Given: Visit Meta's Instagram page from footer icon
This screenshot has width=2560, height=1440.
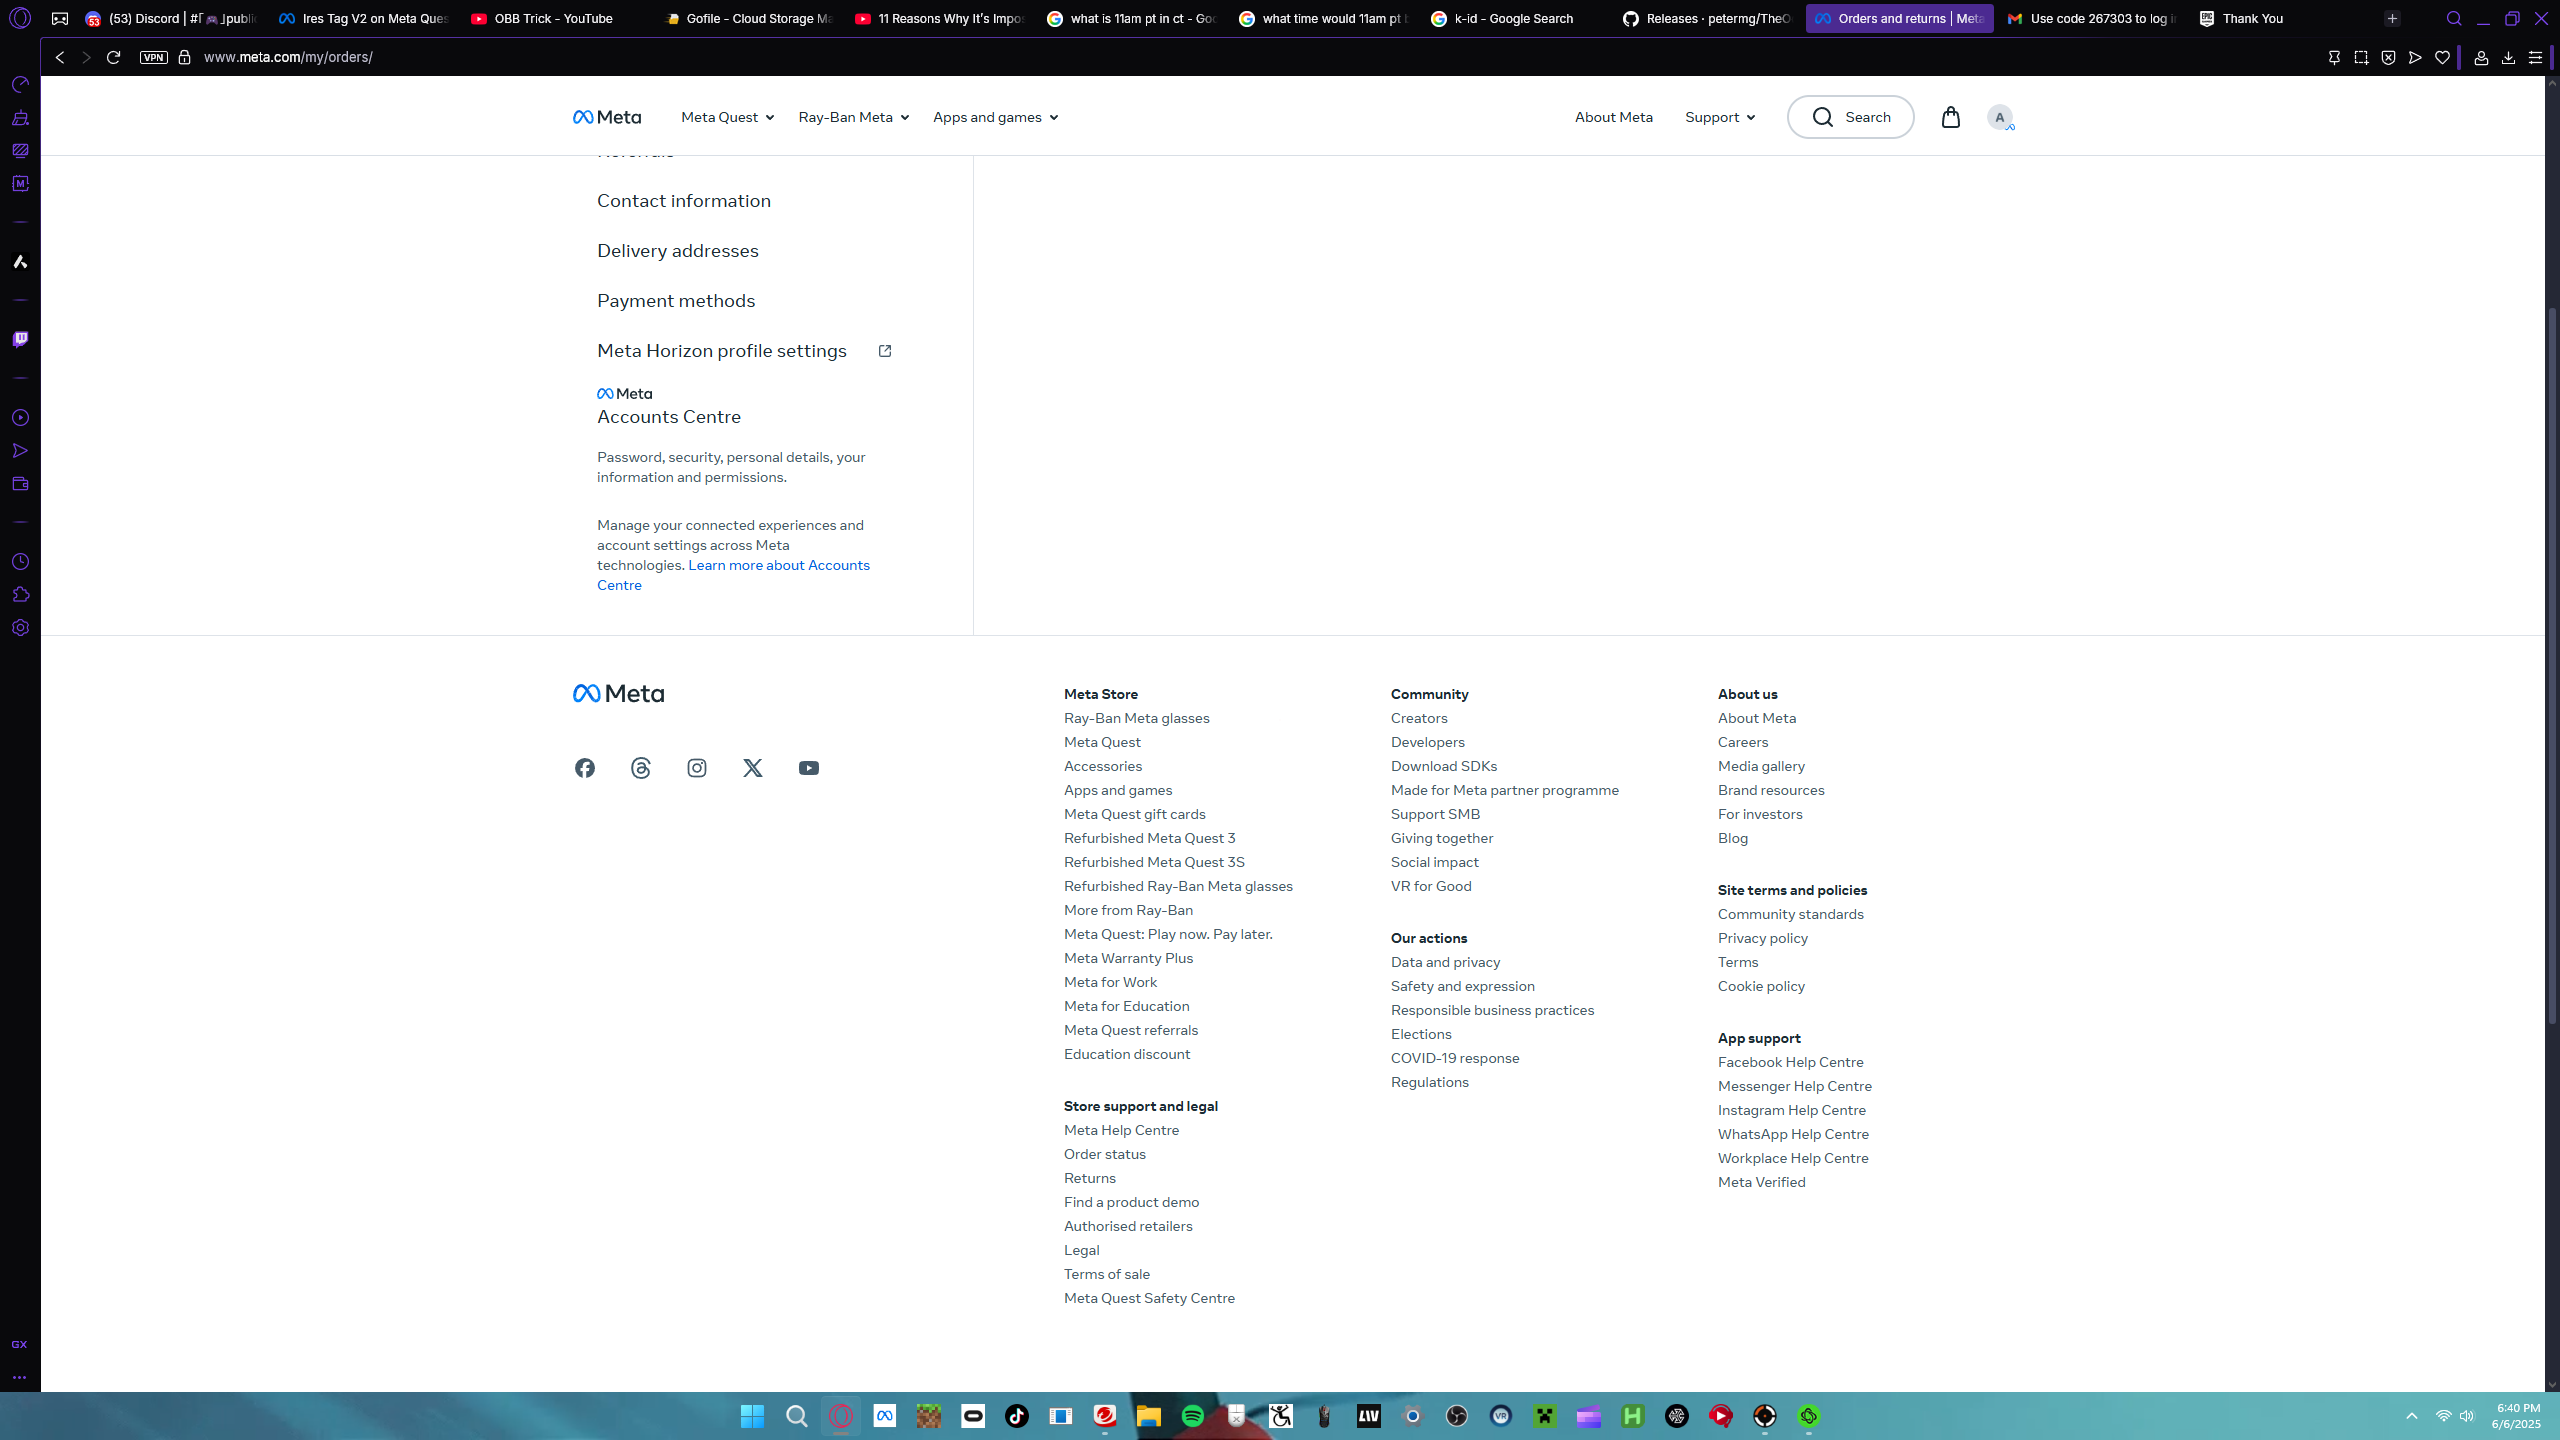Looking at the screenshot, I should (697, 768).
